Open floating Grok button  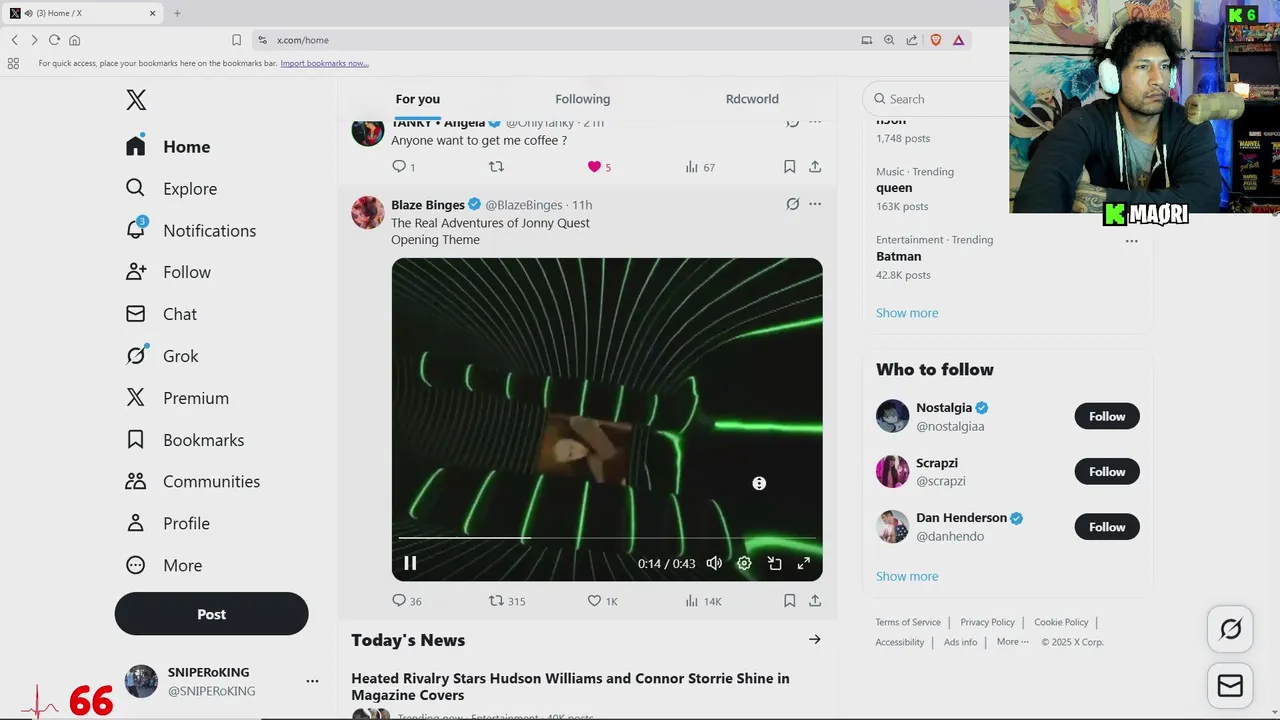[x=1230, y=629]
